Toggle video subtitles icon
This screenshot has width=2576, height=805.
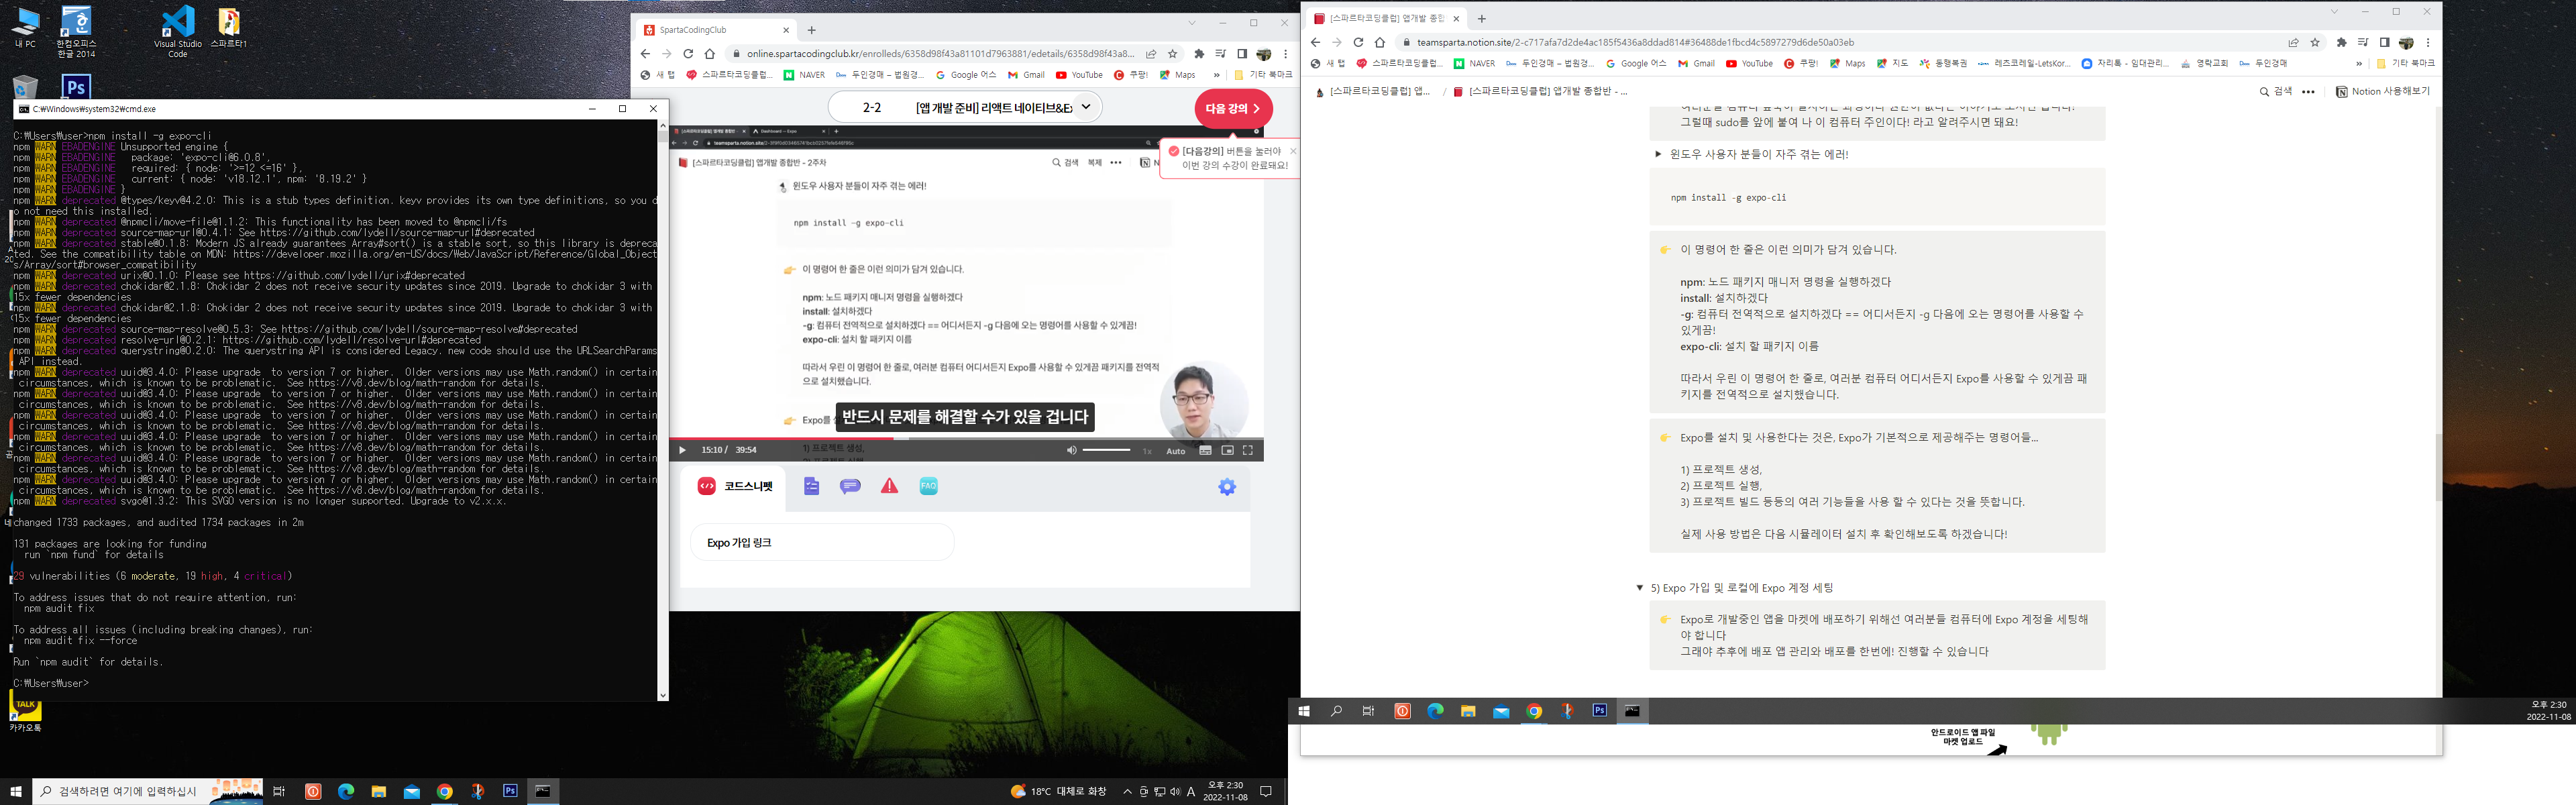coord(1205,450)
